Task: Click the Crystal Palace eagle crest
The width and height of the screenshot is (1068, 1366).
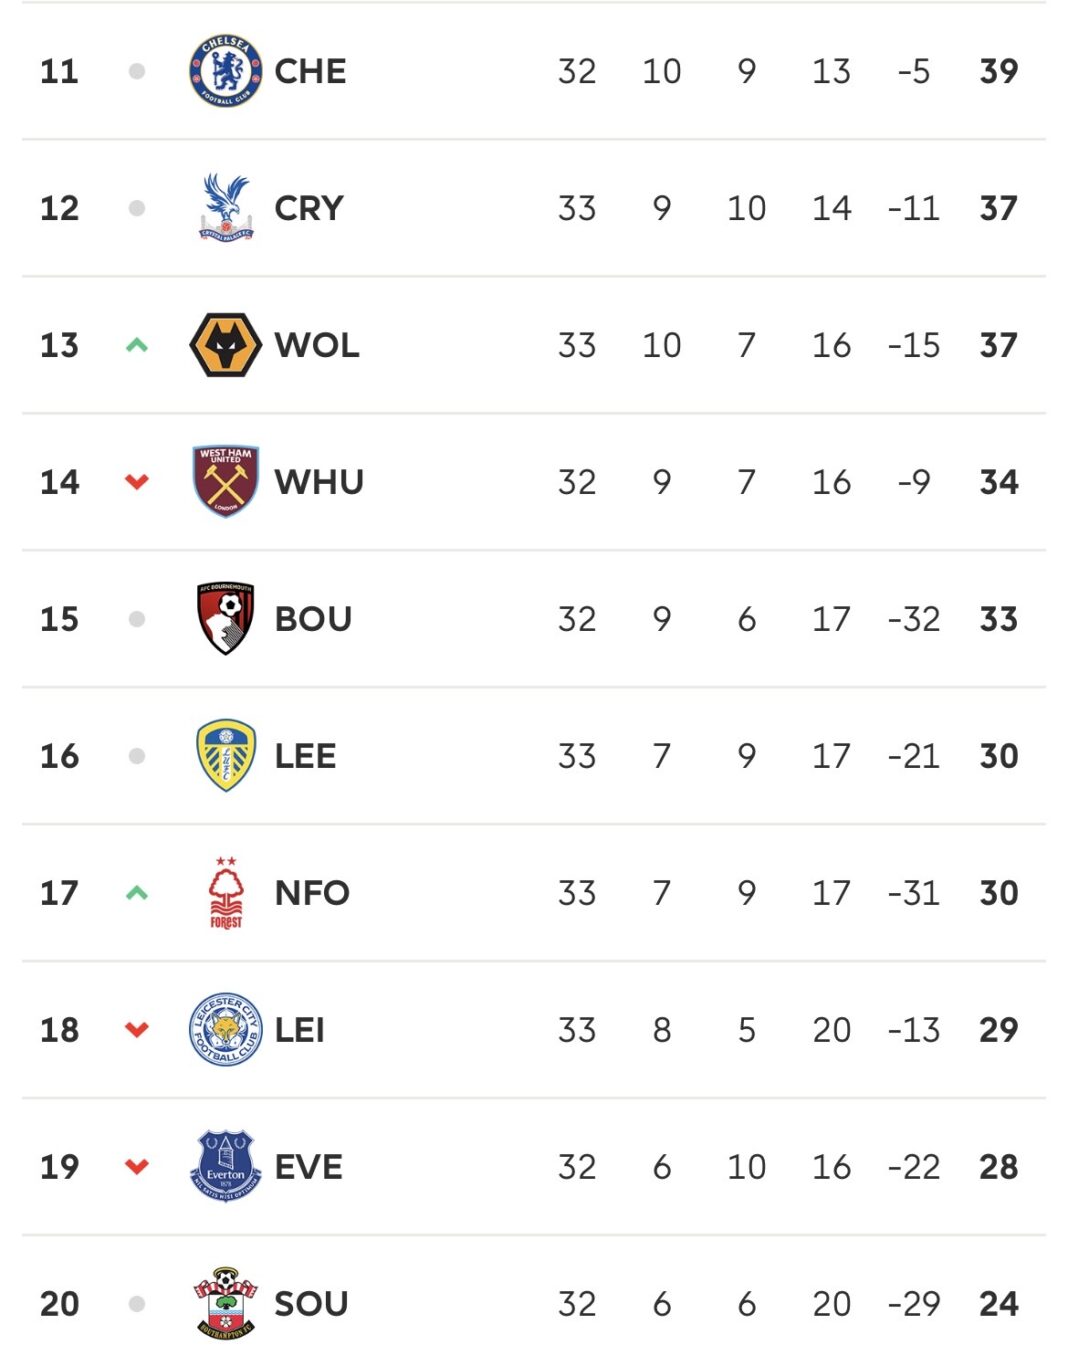Action: coord(226,208)
